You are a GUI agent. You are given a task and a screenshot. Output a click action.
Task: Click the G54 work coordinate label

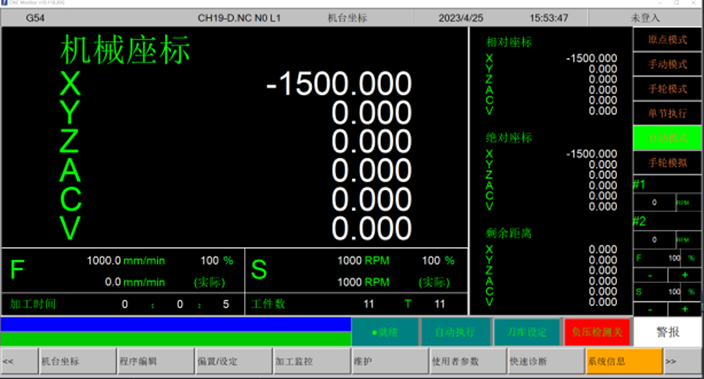click(35, 18)
